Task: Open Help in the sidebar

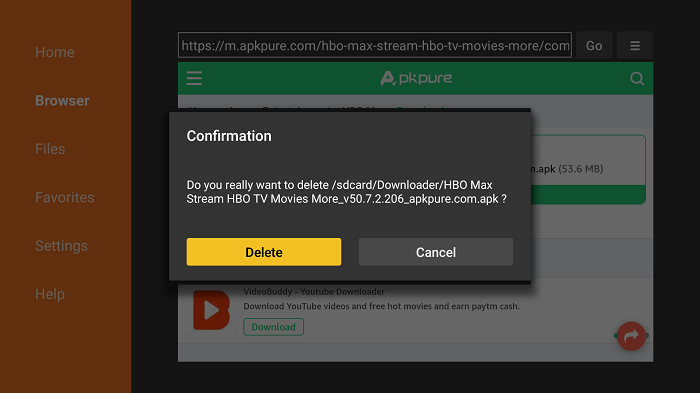Action: pyautogui.click(x=50, y=294)
